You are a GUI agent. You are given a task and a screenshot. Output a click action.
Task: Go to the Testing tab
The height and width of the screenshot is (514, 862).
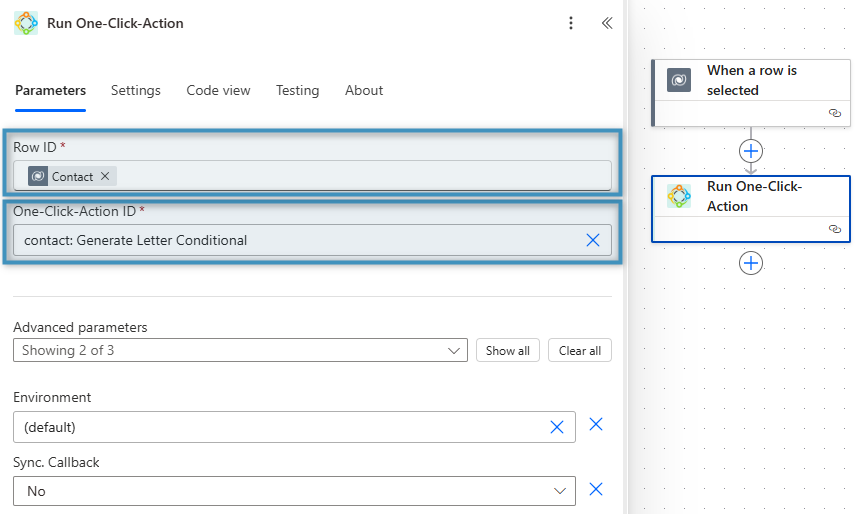tap(297, 90)
